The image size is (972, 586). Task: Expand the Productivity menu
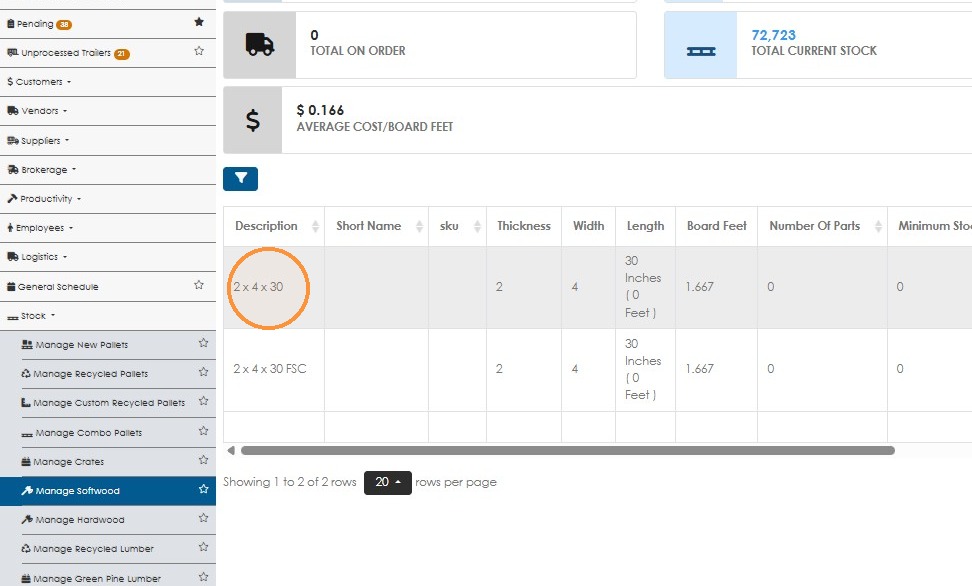pos(44,199)
